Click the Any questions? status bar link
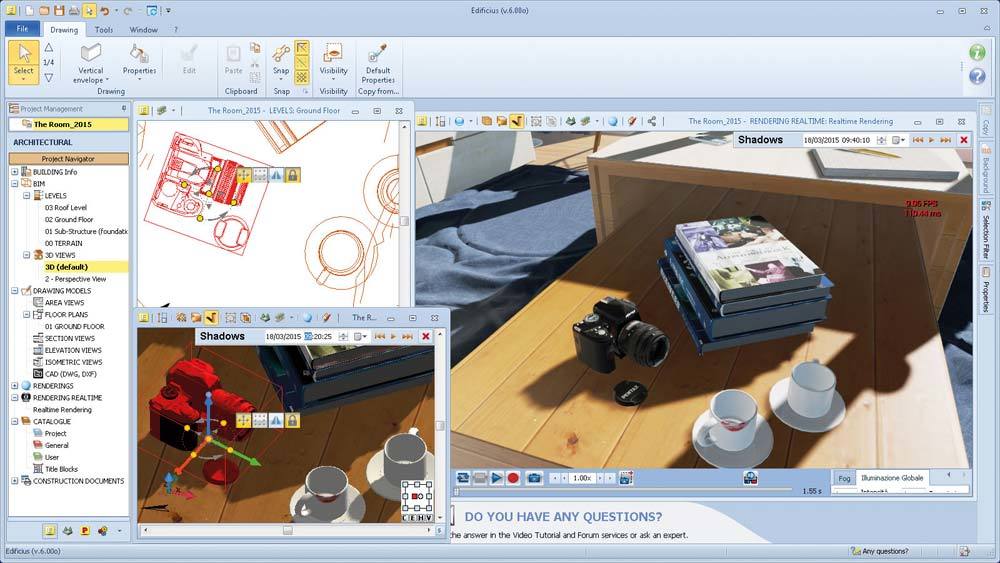Image resolution: width=1000 pixels, height=563 pixels. [x=885, y=551]
